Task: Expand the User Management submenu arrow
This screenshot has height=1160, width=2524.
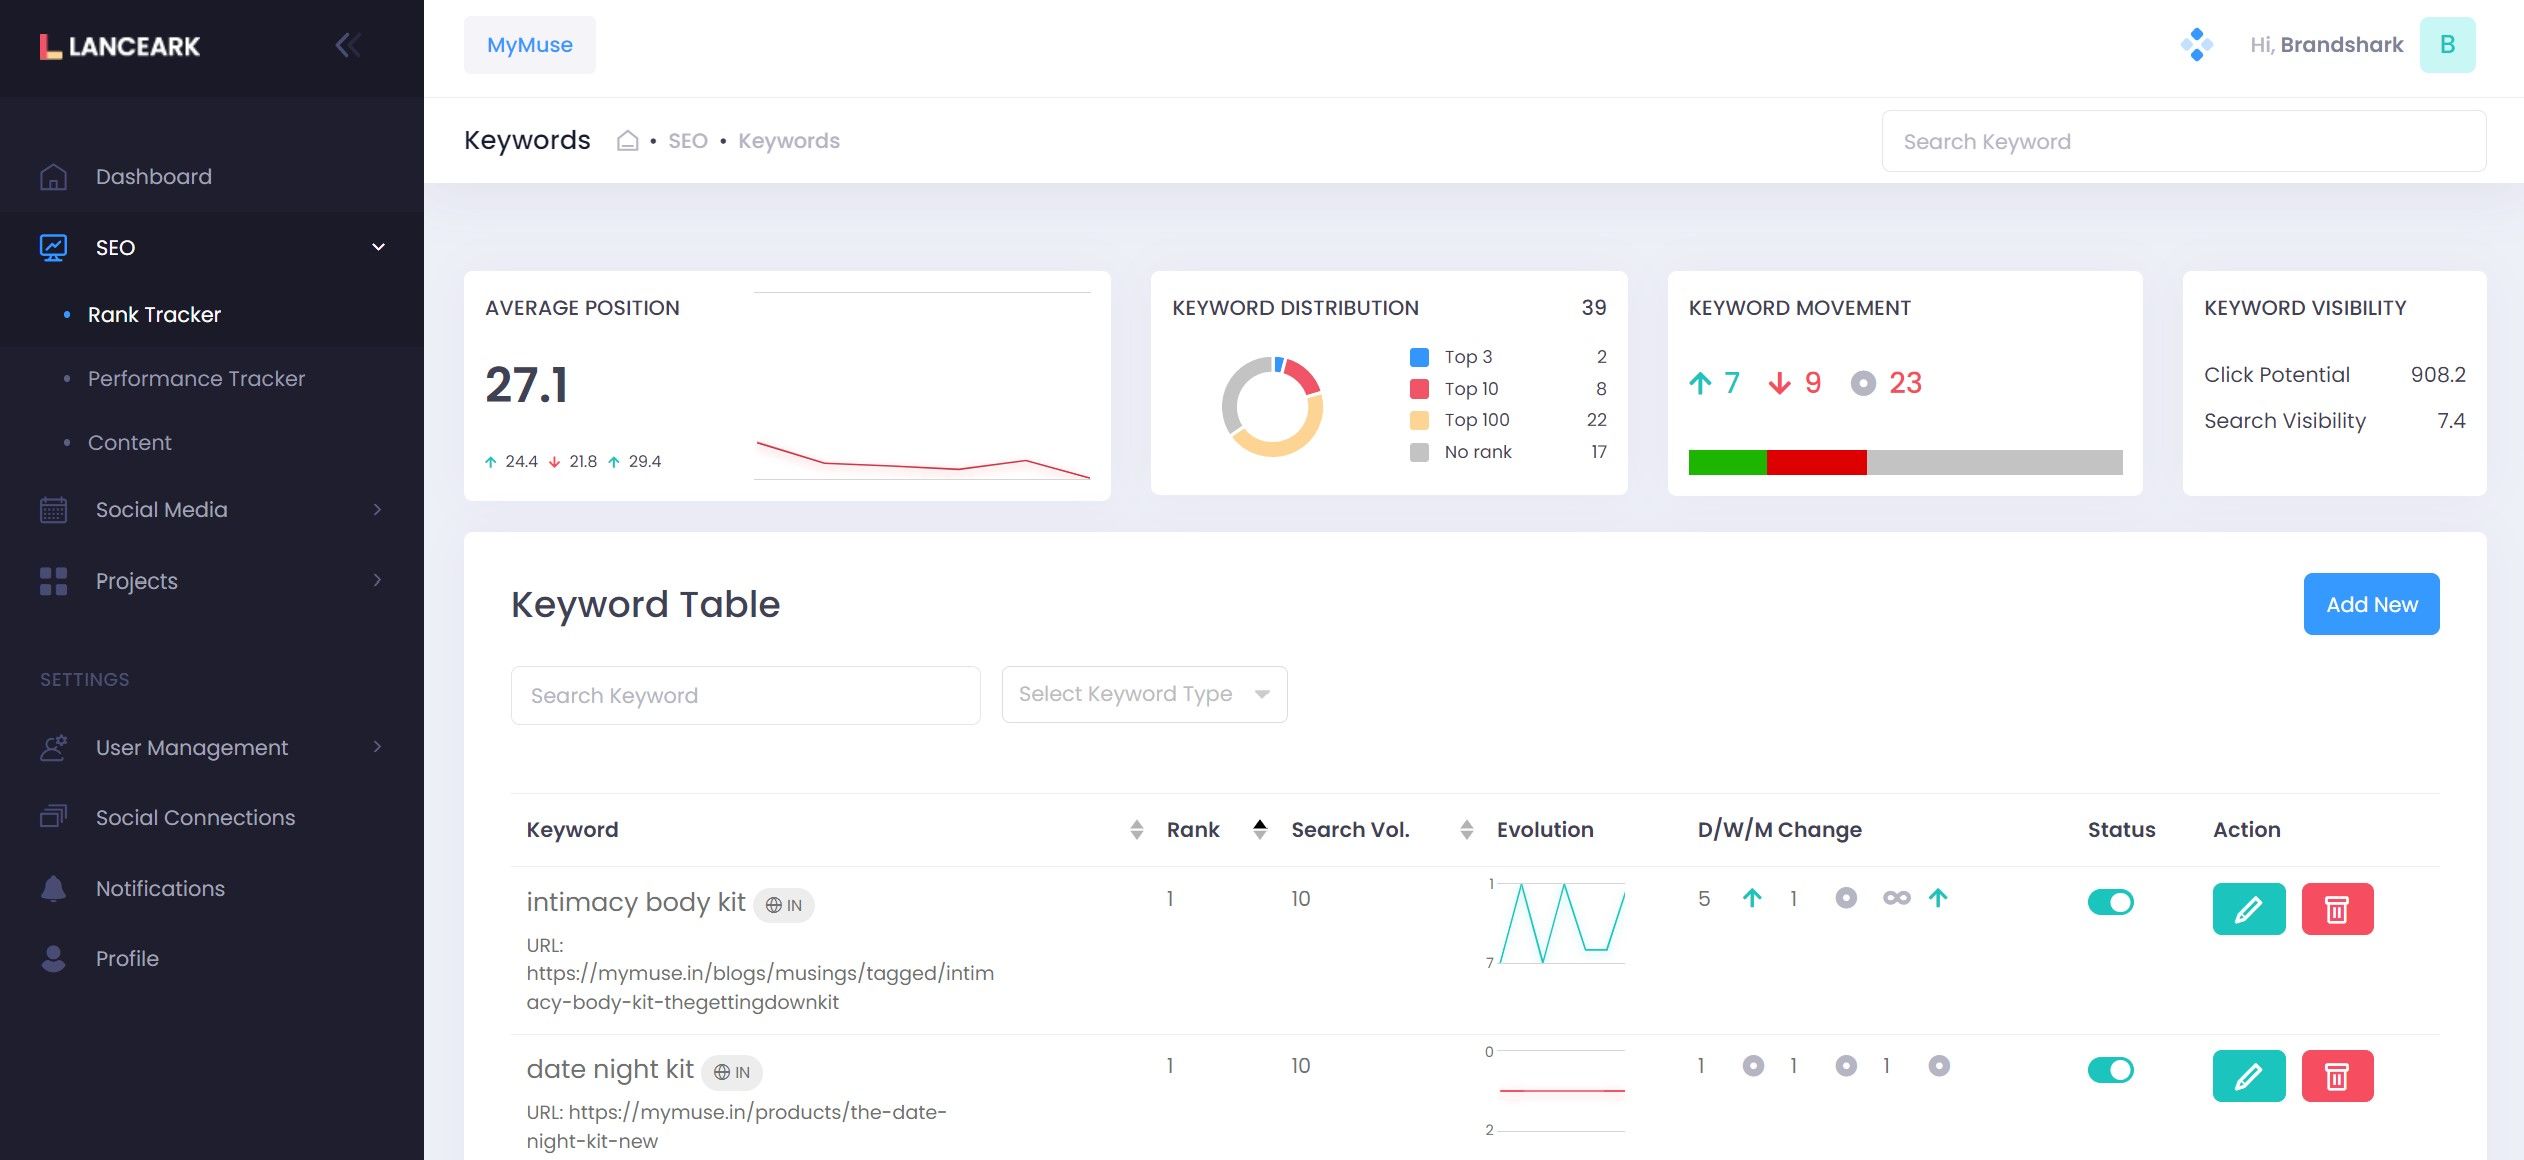Action: [x=377, y=747]
